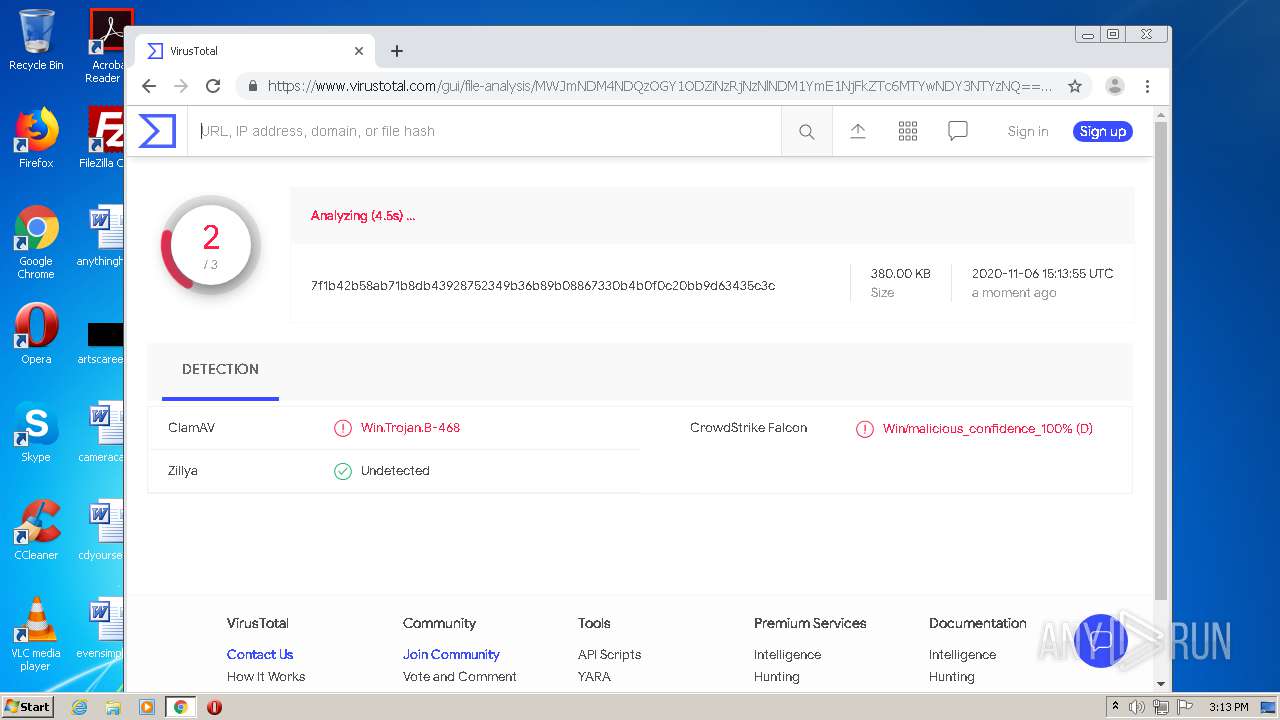Click the system tray clock
1280x720 pixels.
click(x=1229, y=707)
